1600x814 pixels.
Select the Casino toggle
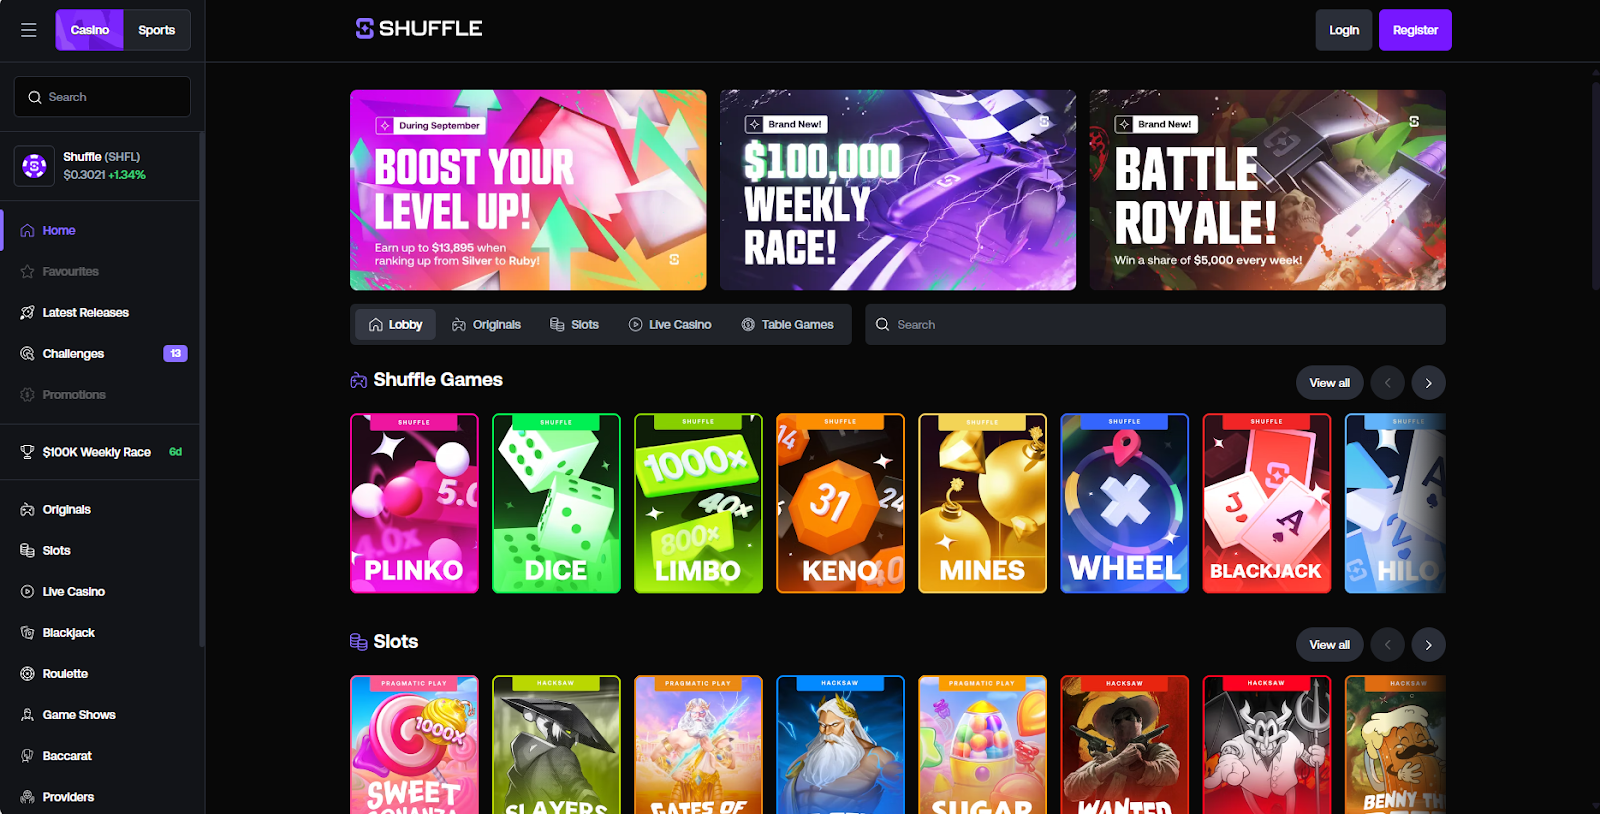[90, 30]
